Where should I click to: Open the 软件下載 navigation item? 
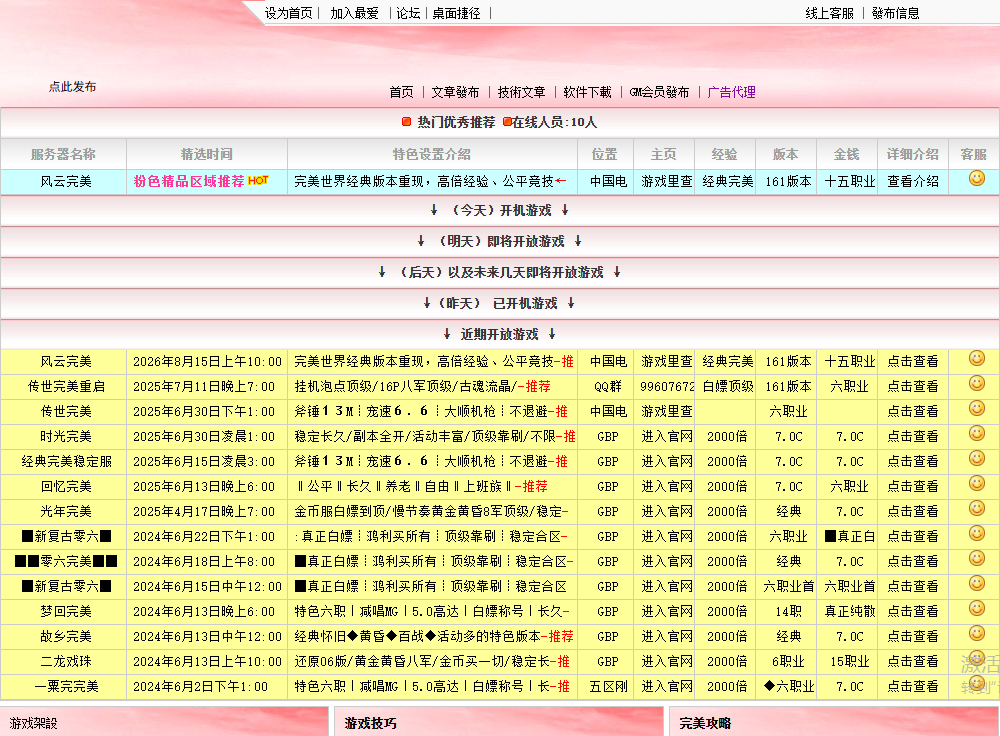pyautogui.click(x=587, y=92)
